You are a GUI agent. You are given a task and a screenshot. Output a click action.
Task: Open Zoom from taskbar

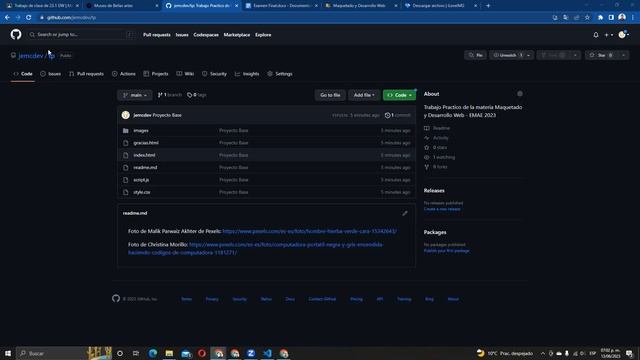251,353
